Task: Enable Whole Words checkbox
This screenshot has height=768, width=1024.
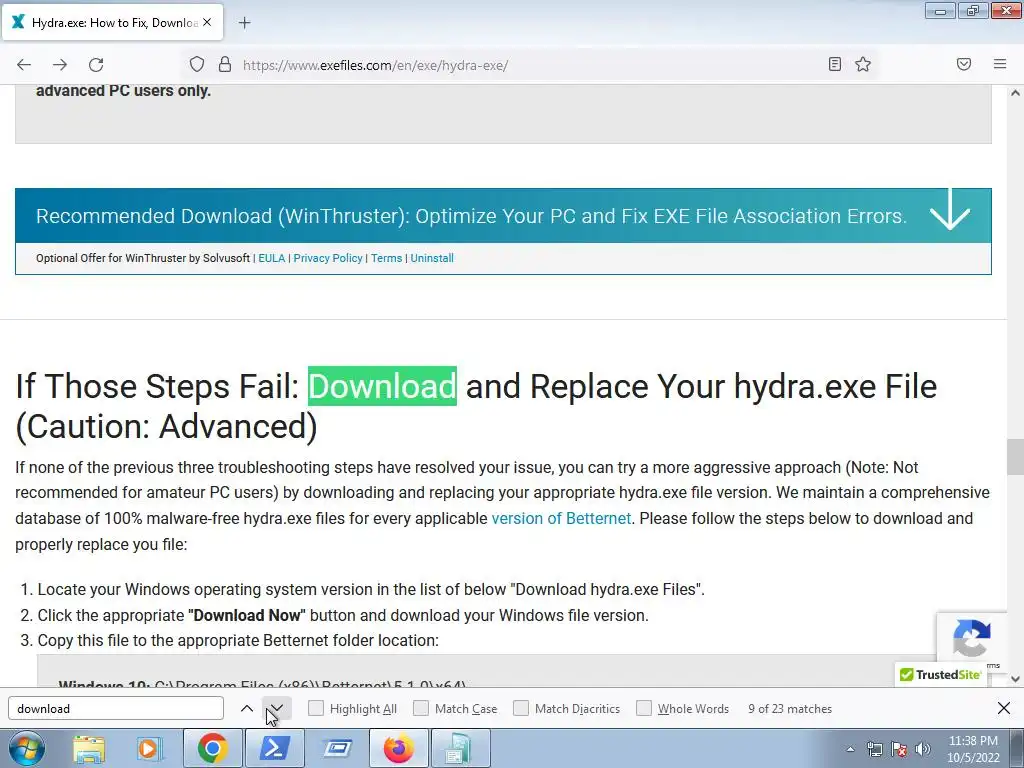Action: (644, 708)
